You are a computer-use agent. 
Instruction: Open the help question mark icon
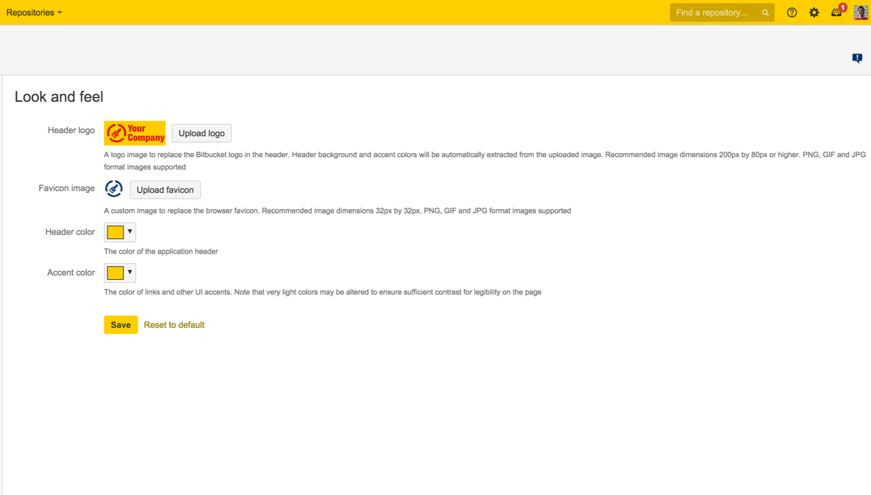[x=792, y=12]
